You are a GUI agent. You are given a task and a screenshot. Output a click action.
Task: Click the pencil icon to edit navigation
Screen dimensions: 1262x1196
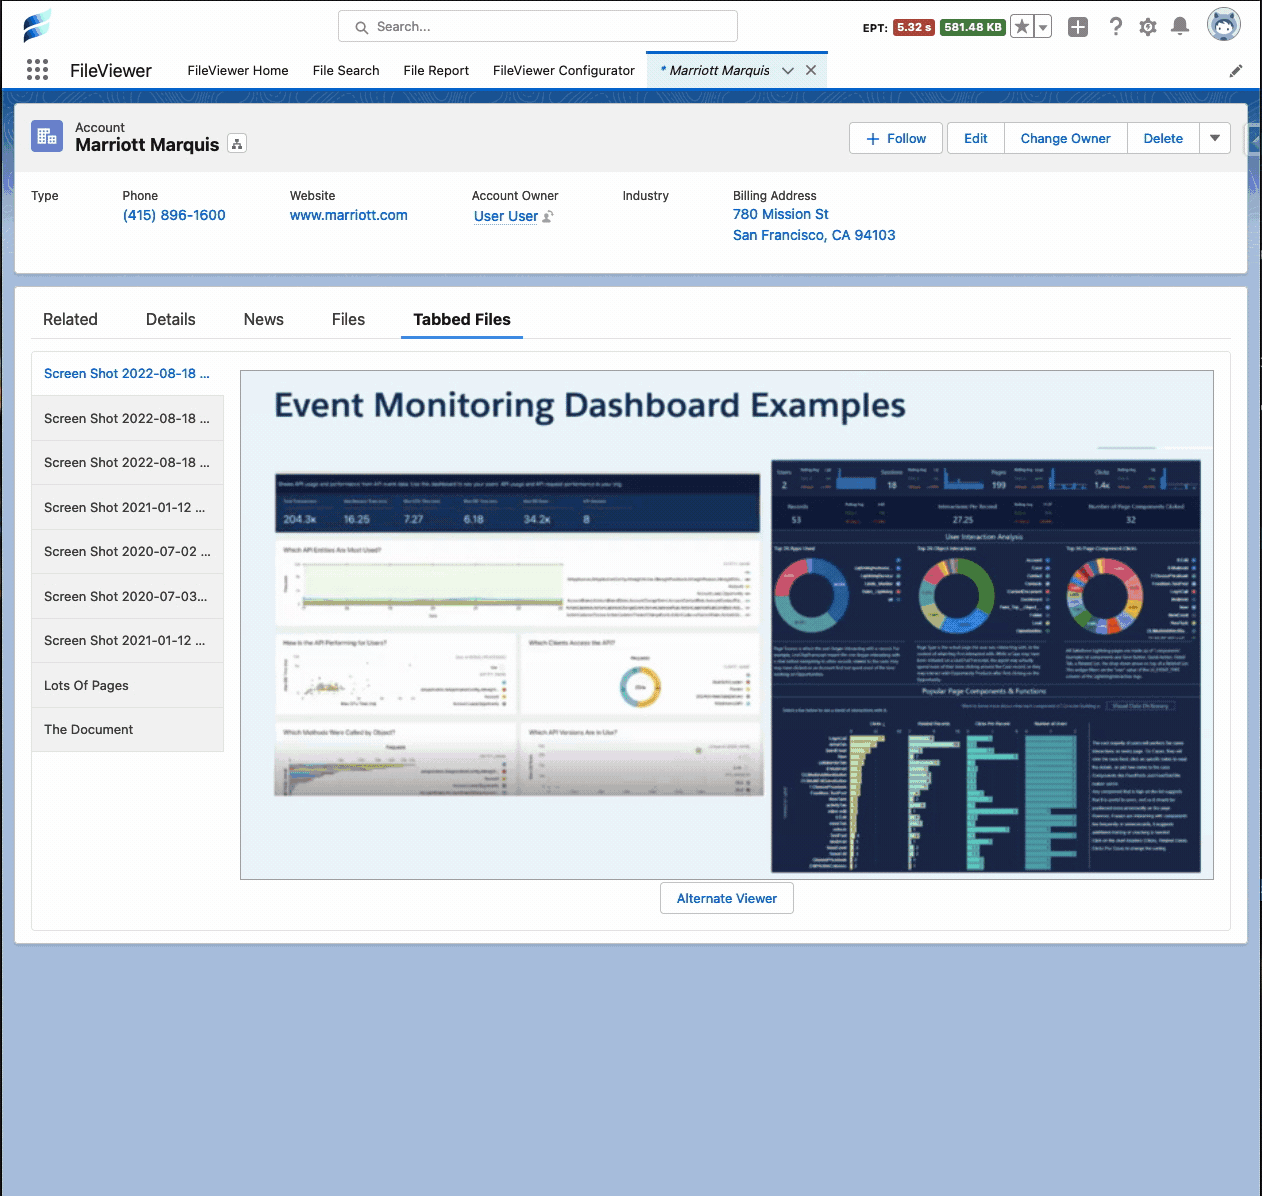1236,70
